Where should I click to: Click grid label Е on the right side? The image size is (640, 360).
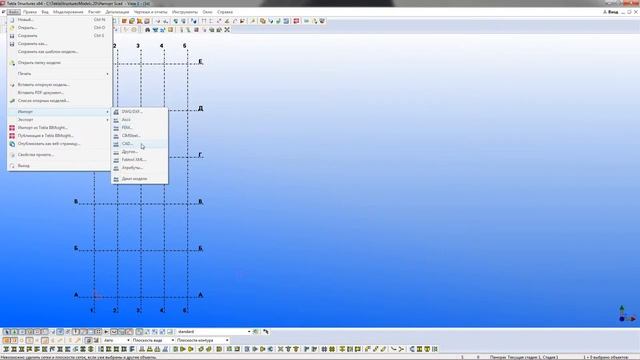[200, 62]
